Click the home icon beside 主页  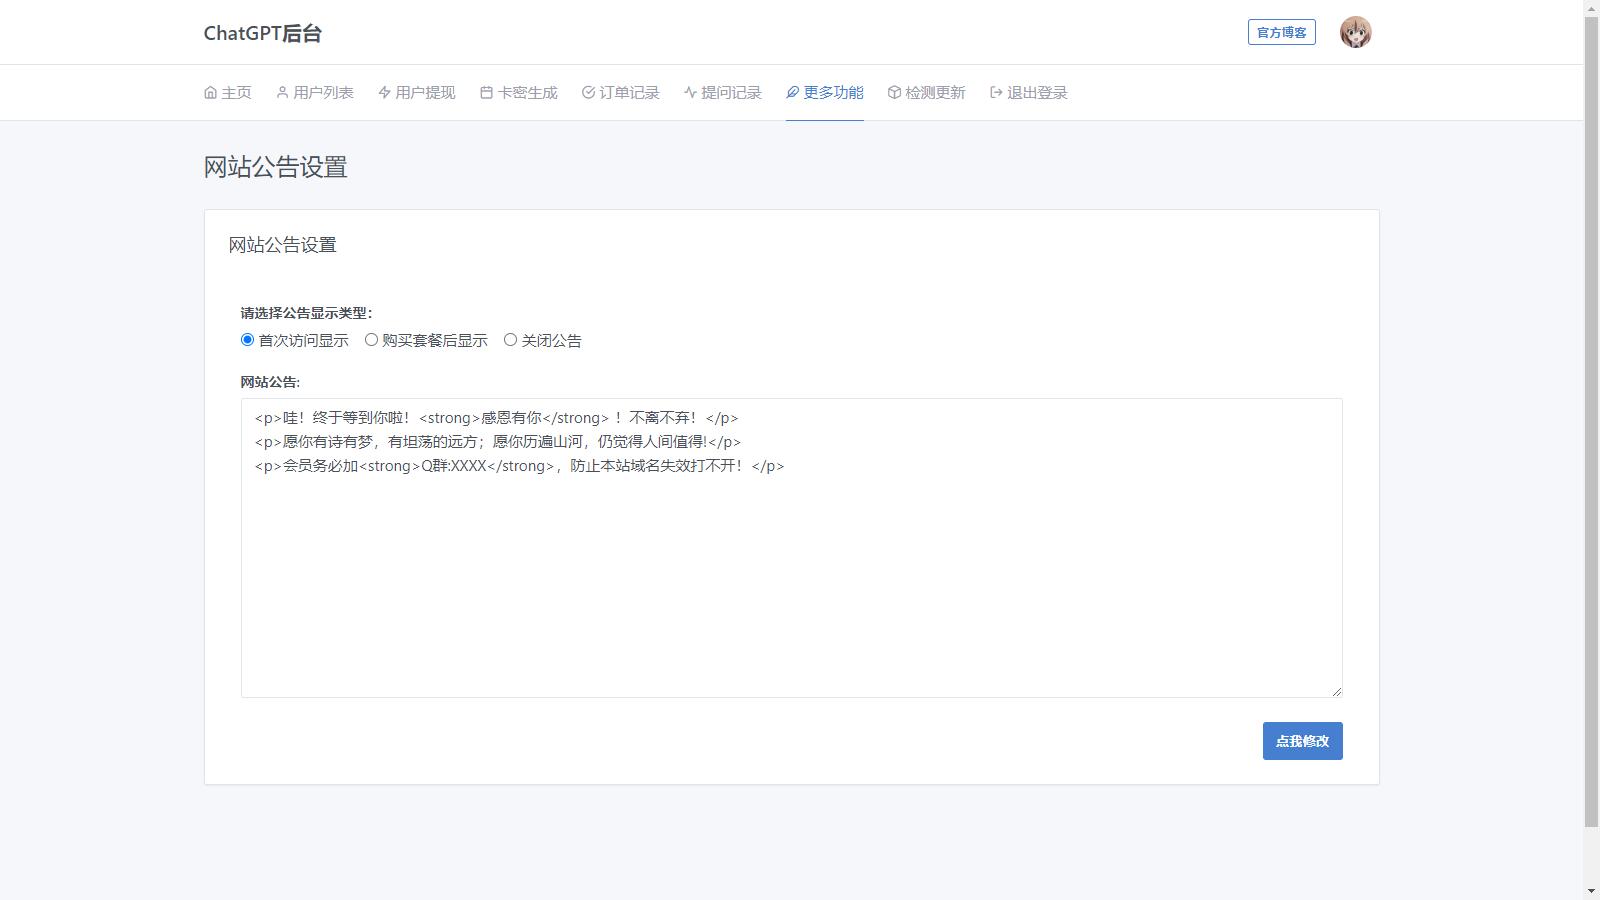click(x=210, y=93)
